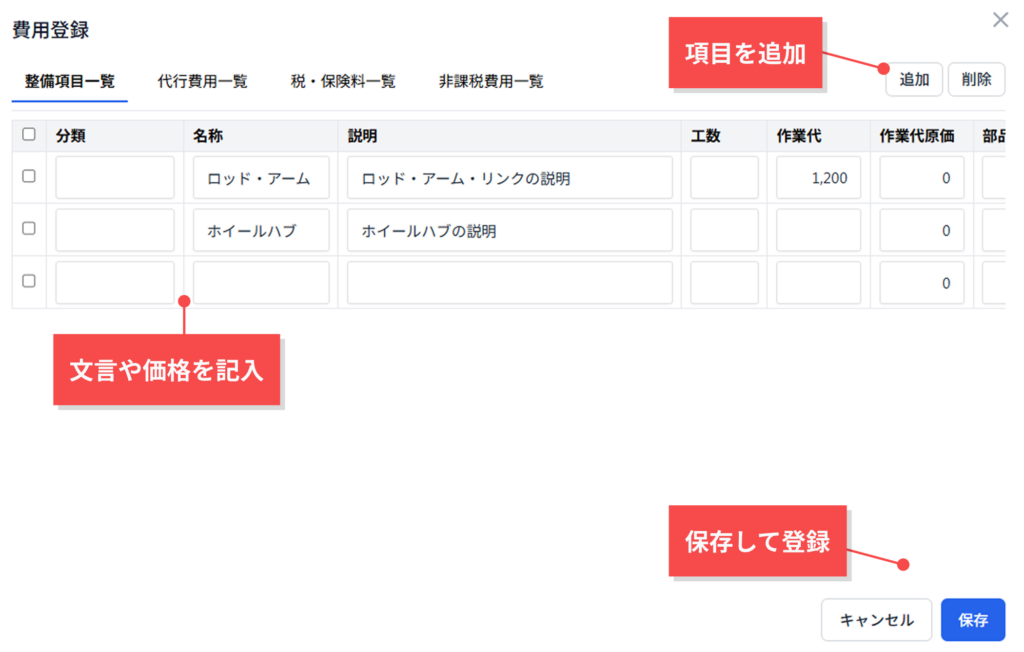Click the キャンセル button
The width and height of the screenshot is (1024, 652).
pyautogui.click(x=876, y=620)
